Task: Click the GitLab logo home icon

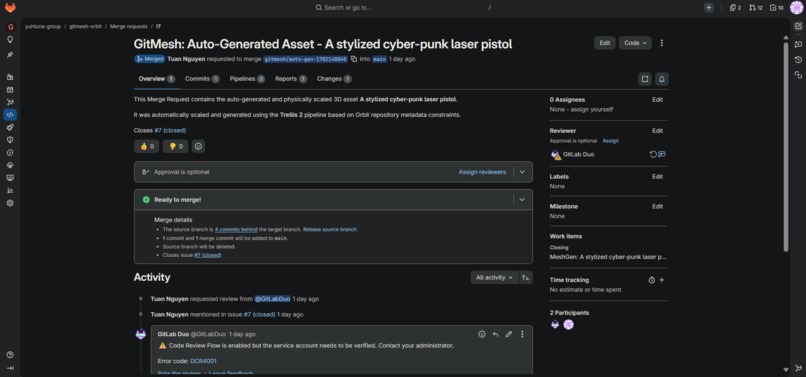Action: click(10, 8)
